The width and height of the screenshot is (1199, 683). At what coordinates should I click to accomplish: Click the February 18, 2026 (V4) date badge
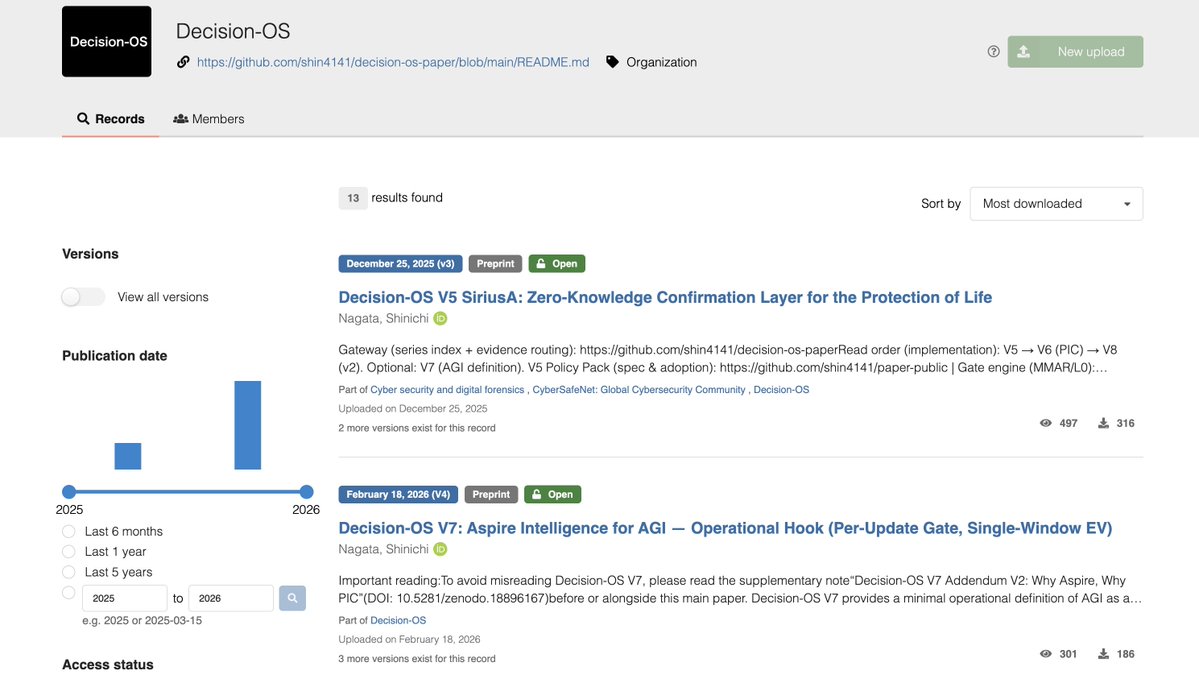click(x=398, y=495)
